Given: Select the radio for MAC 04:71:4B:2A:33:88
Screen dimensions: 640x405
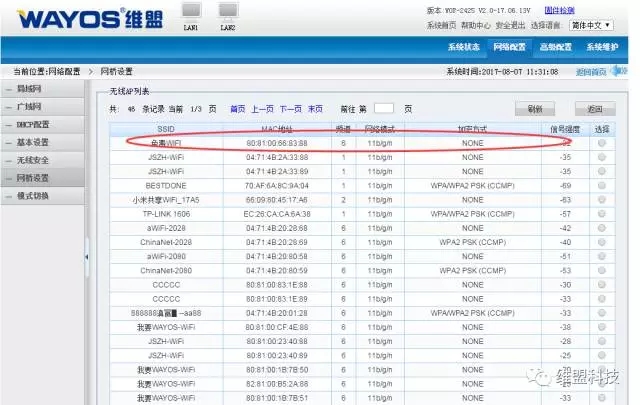Looking at the screenshot, I should [602, 157].
